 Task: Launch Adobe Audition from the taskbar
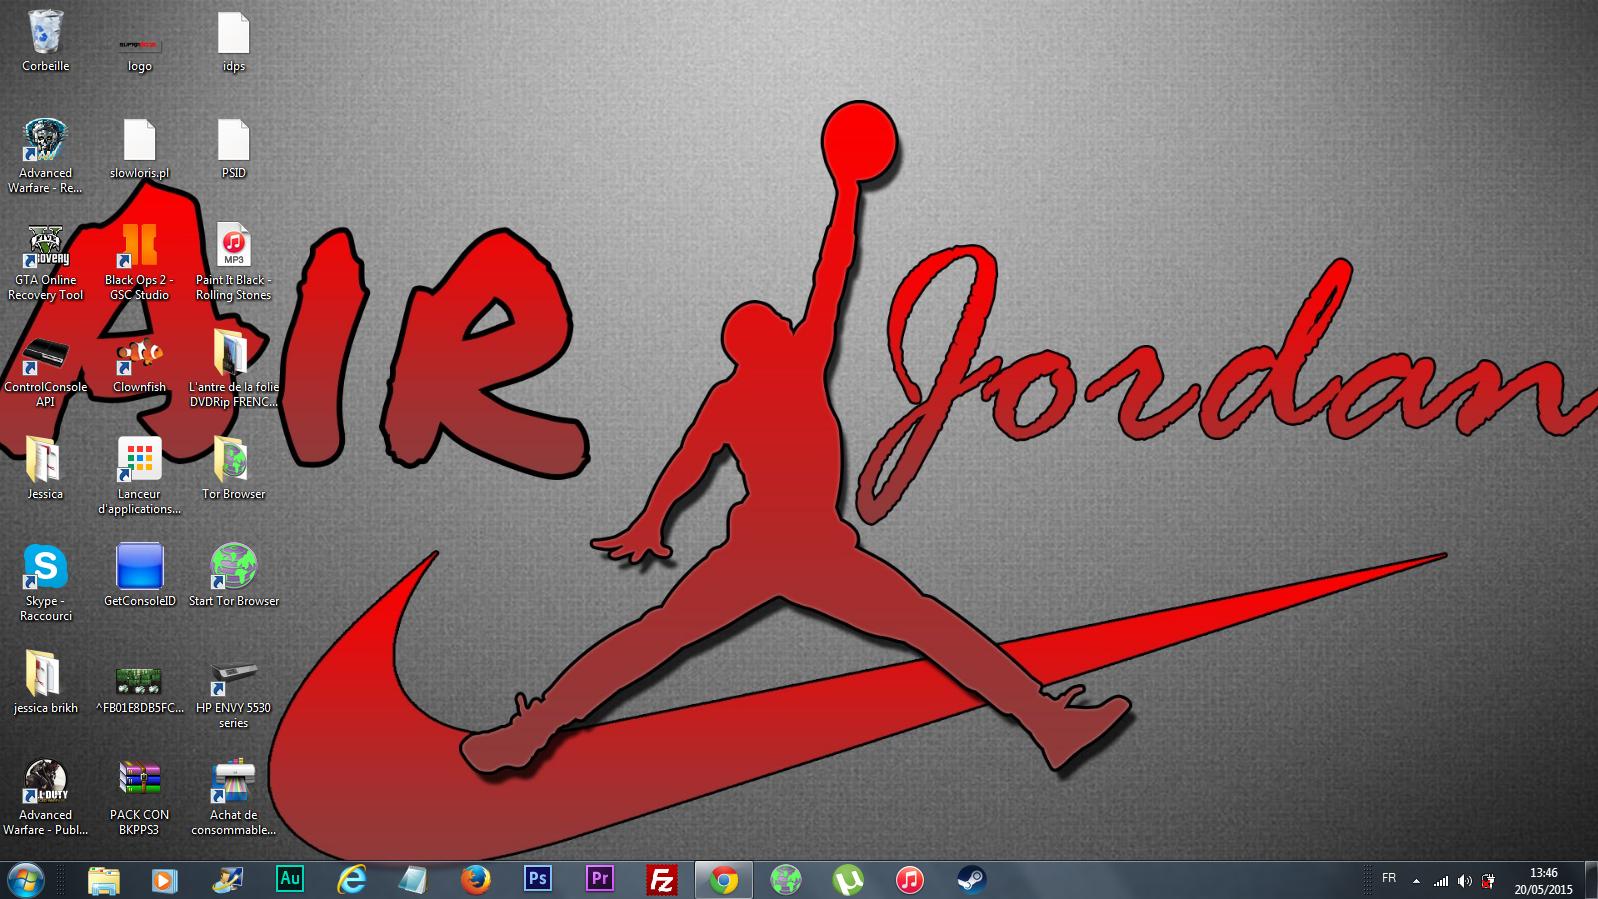(x=290, y=880)
